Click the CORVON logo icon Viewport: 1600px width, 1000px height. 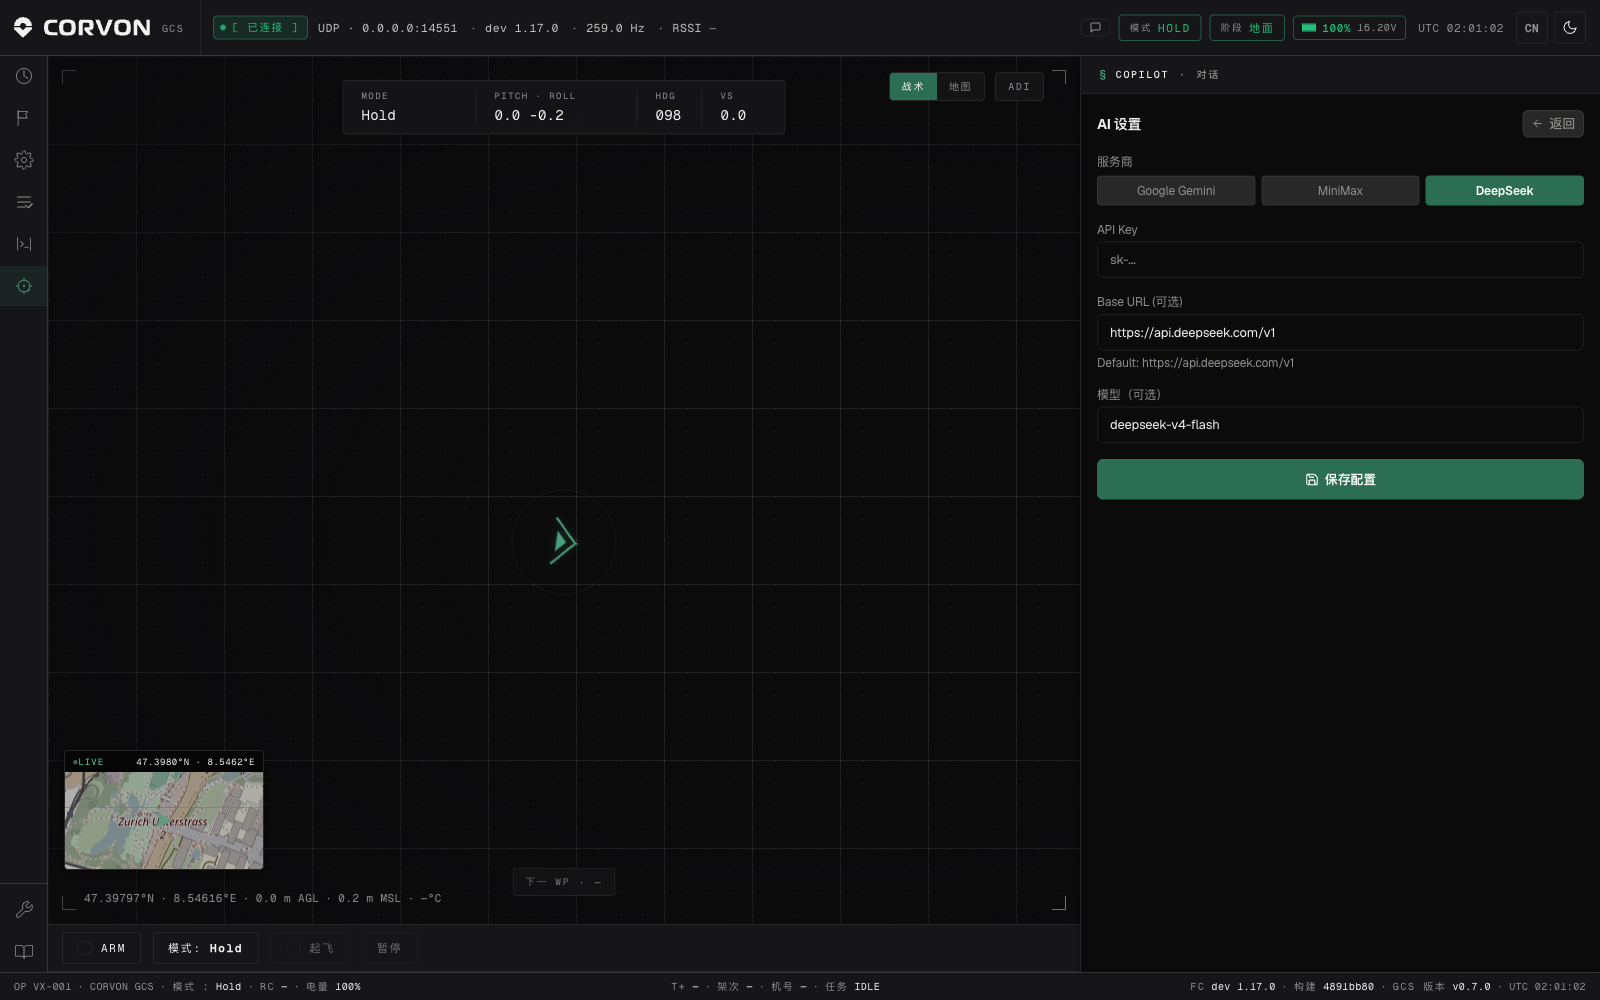(x=23, y=28)
